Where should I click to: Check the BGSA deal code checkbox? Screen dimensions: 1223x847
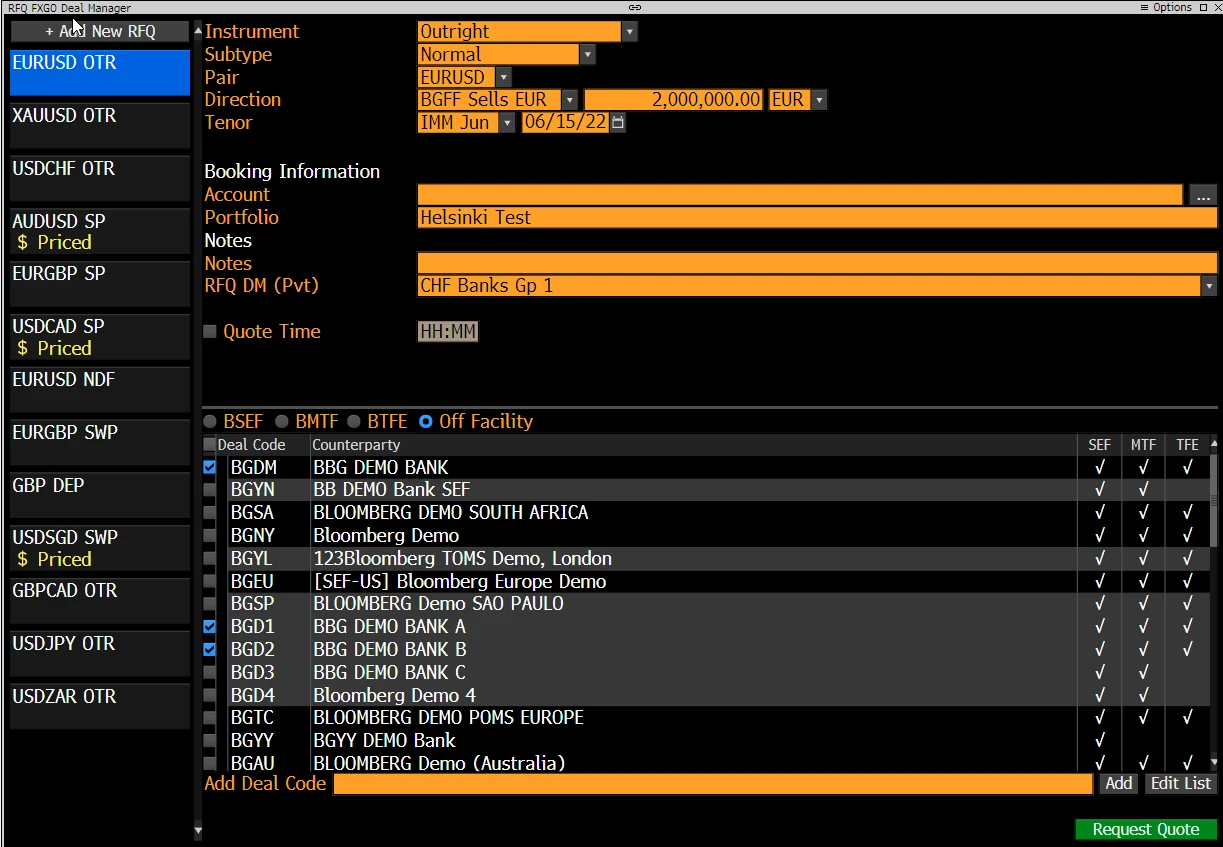[209, 512]
